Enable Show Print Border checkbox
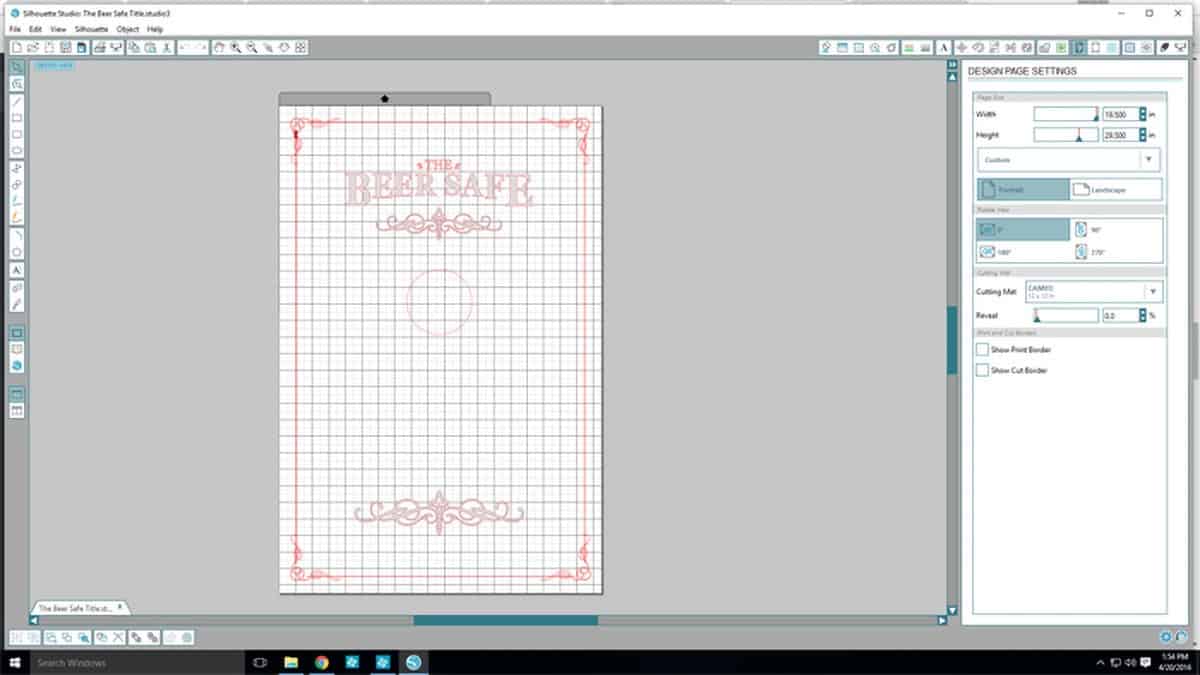Viewport: 1200px width, 675px height. point(982,350)
